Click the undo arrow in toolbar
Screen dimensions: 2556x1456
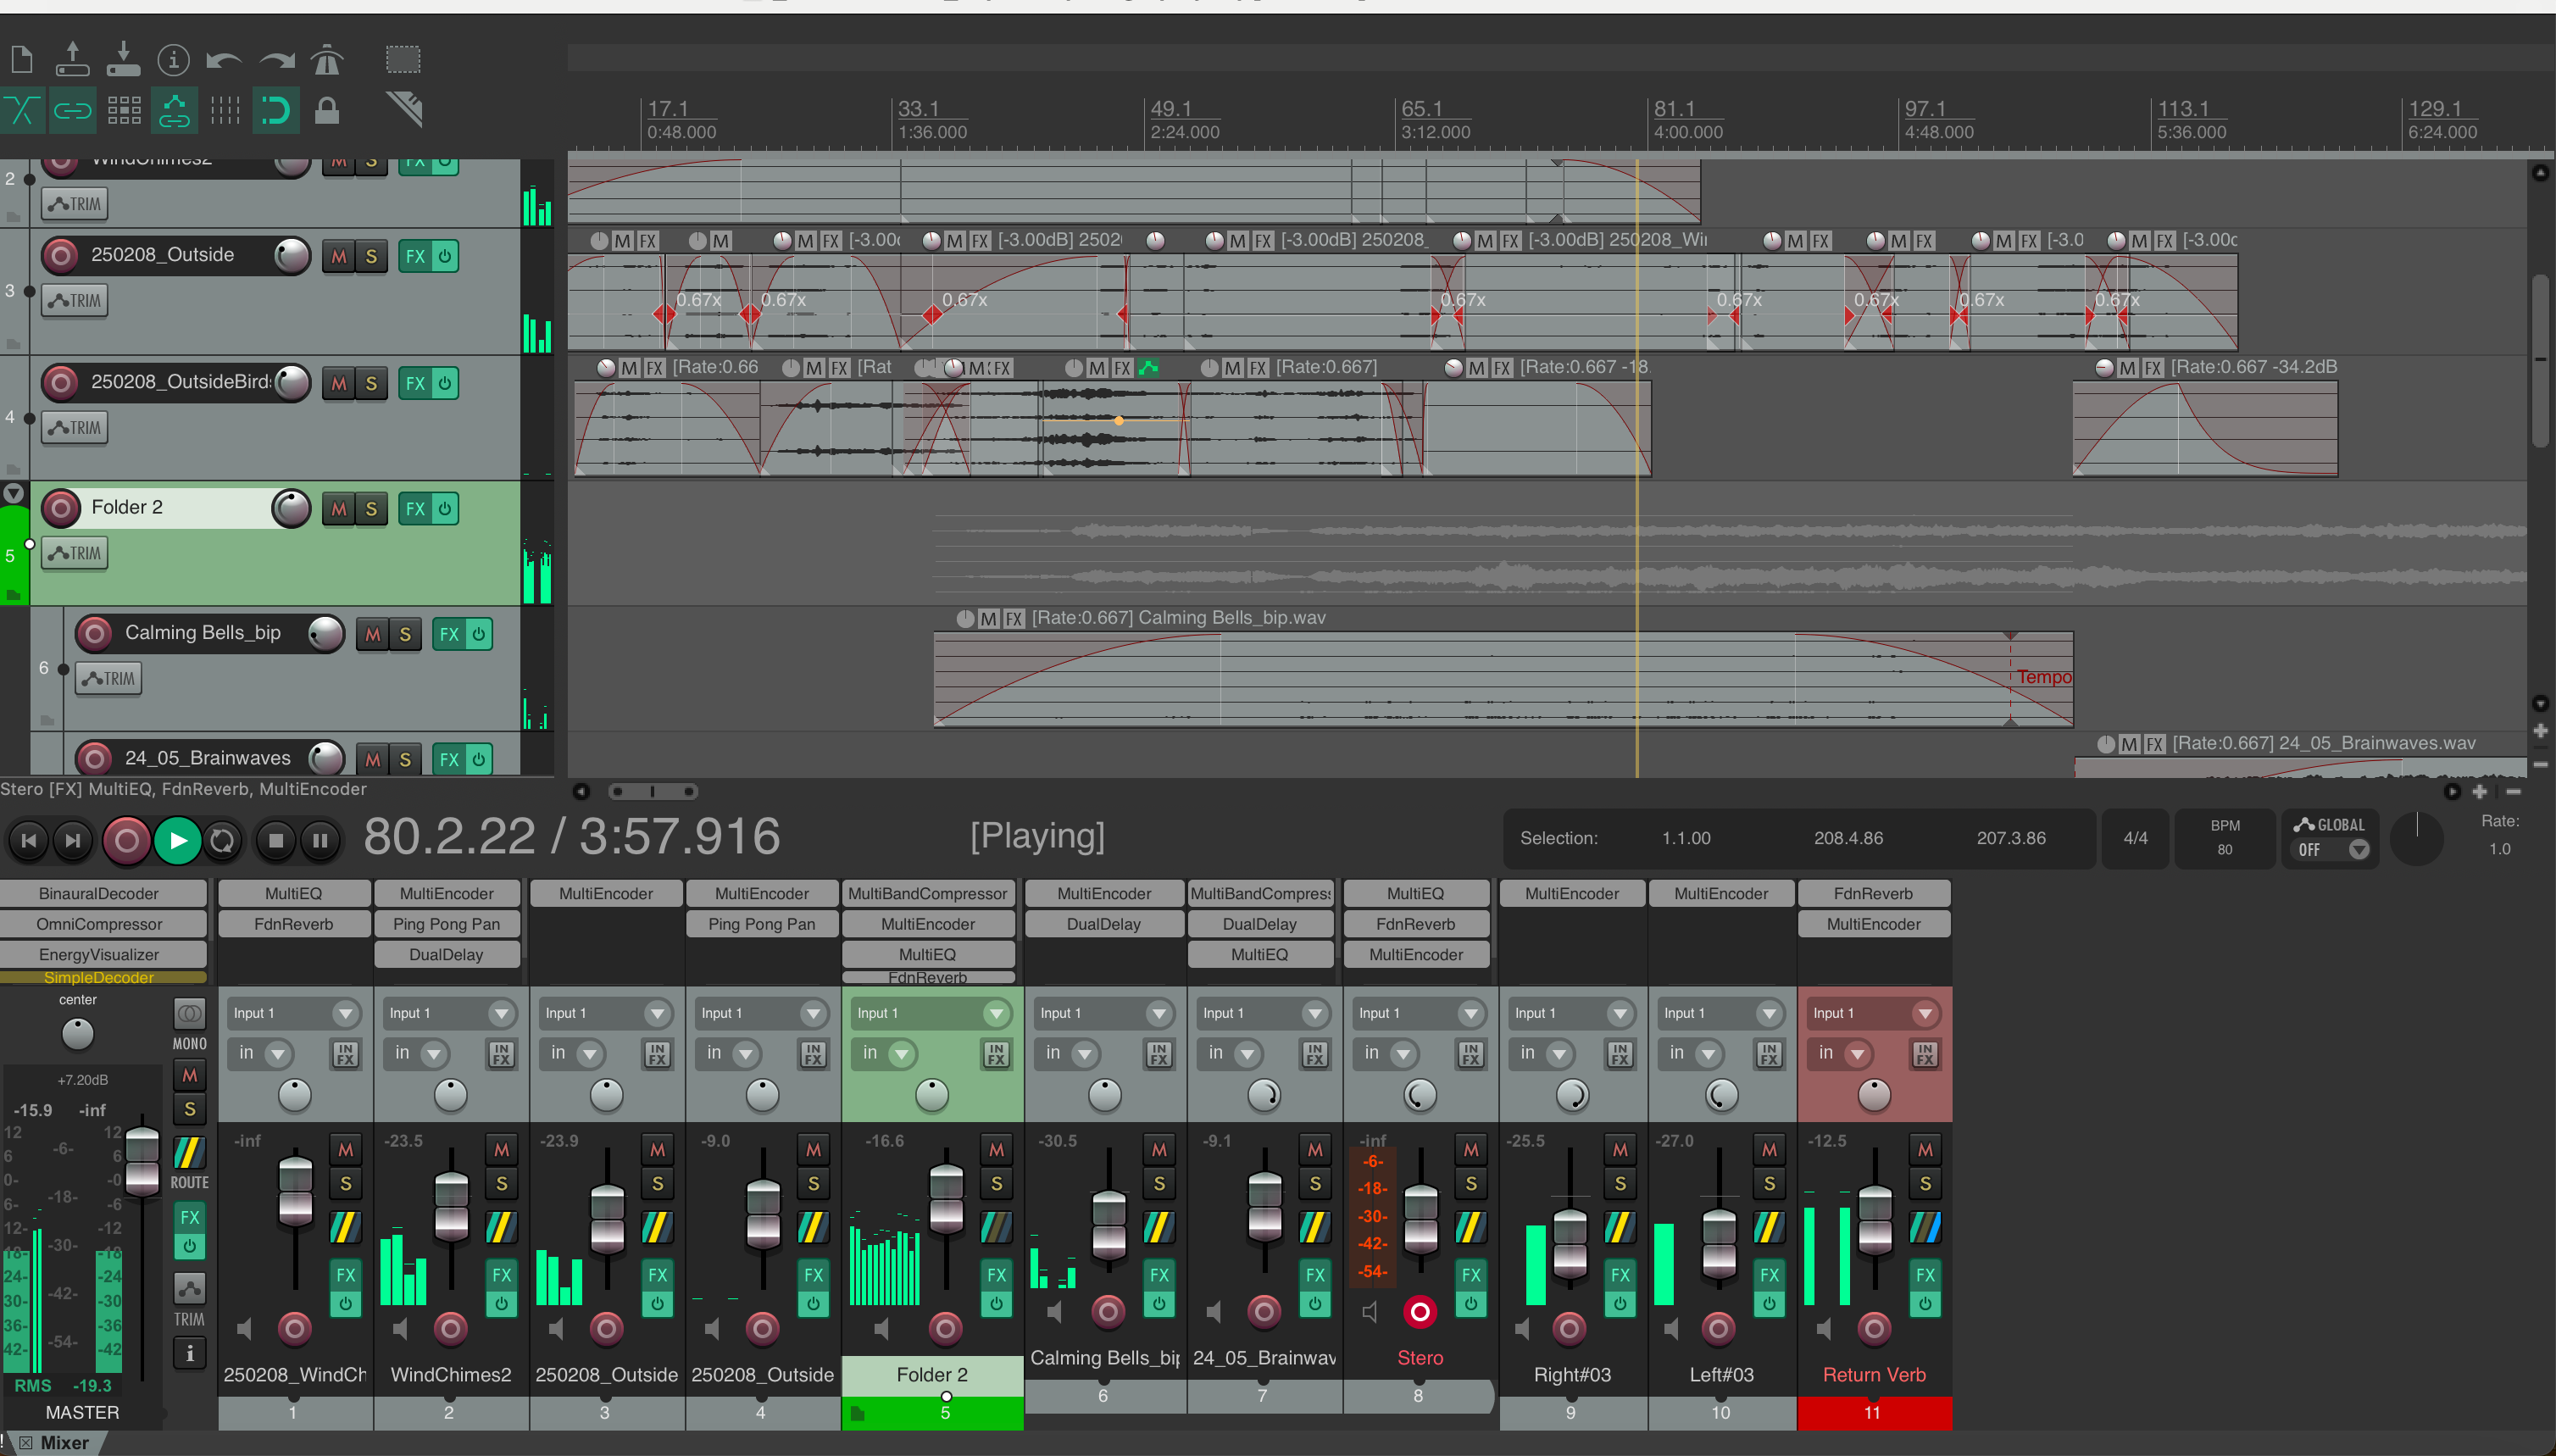[224, 61]
